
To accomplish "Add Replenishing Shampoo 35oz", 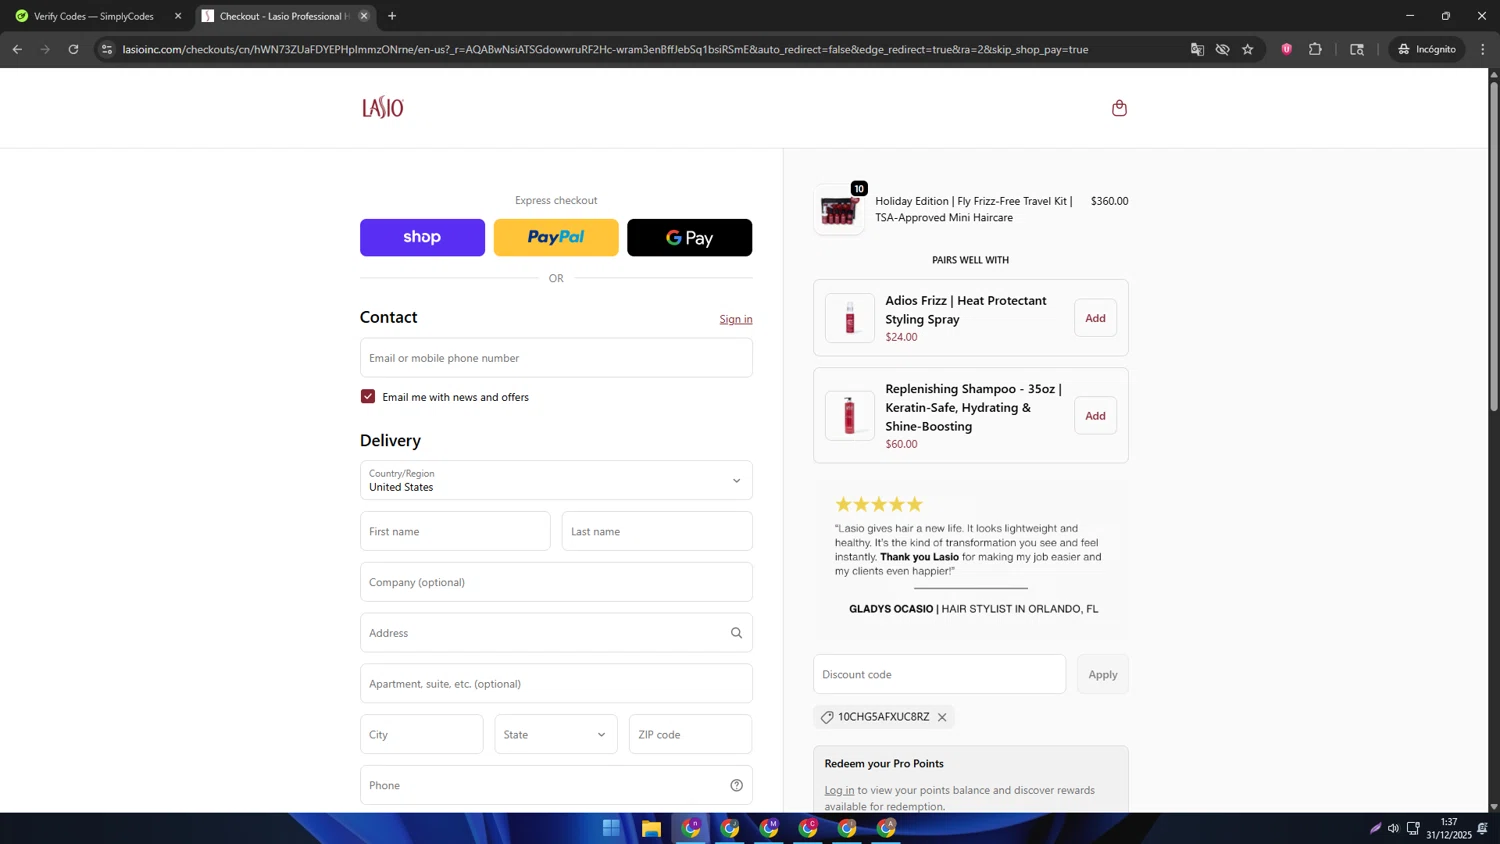I will [x=1095, y=416].
